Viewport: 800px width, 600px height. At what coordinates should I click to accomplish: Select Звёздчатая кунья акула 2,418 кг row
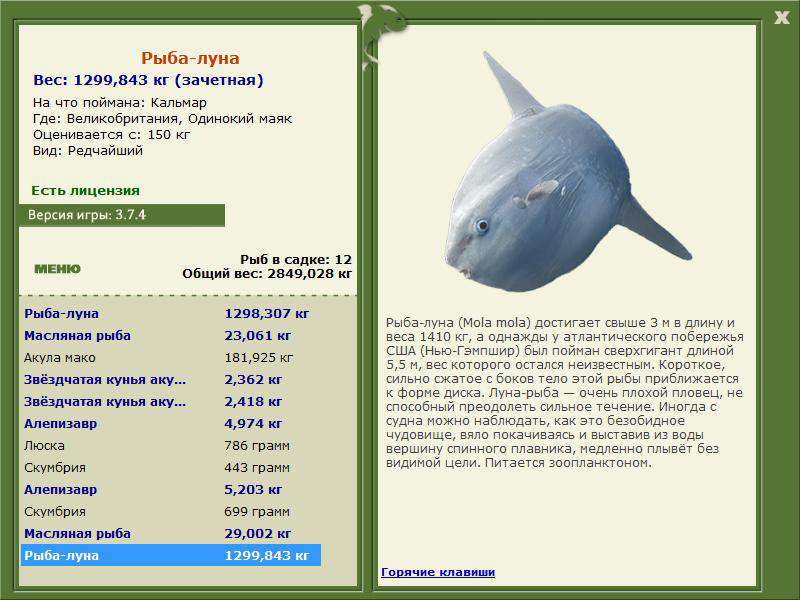pos(171,401)
